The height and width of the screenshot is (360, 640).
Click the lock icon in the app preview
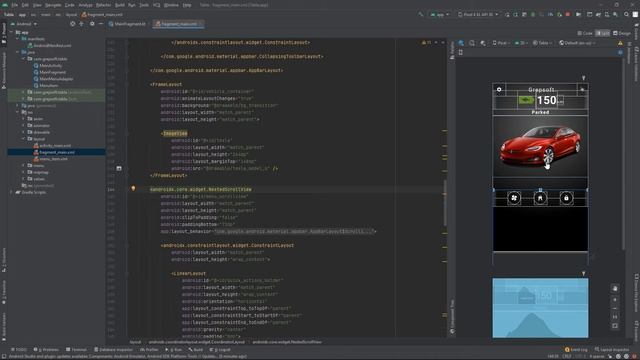566,198
